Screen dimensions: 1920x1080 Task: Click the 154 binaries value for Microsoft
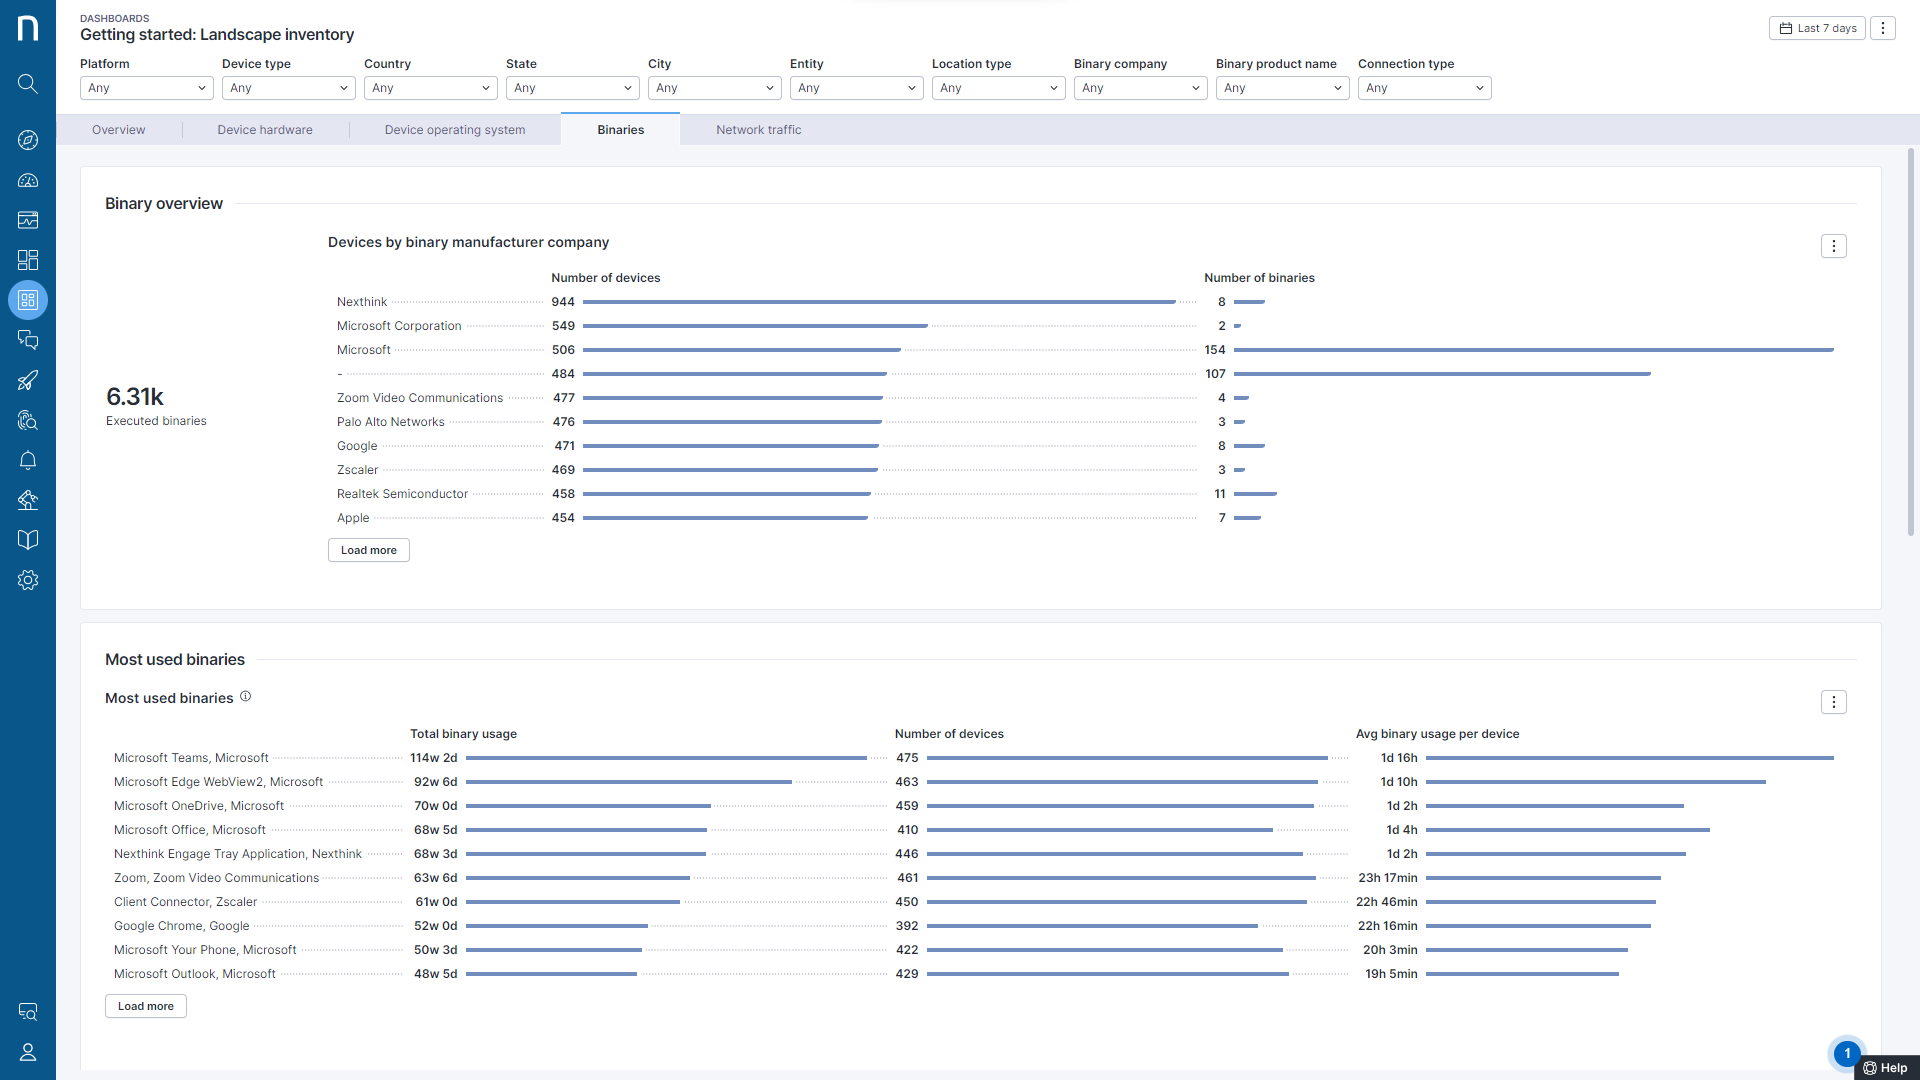(1215, 350)
